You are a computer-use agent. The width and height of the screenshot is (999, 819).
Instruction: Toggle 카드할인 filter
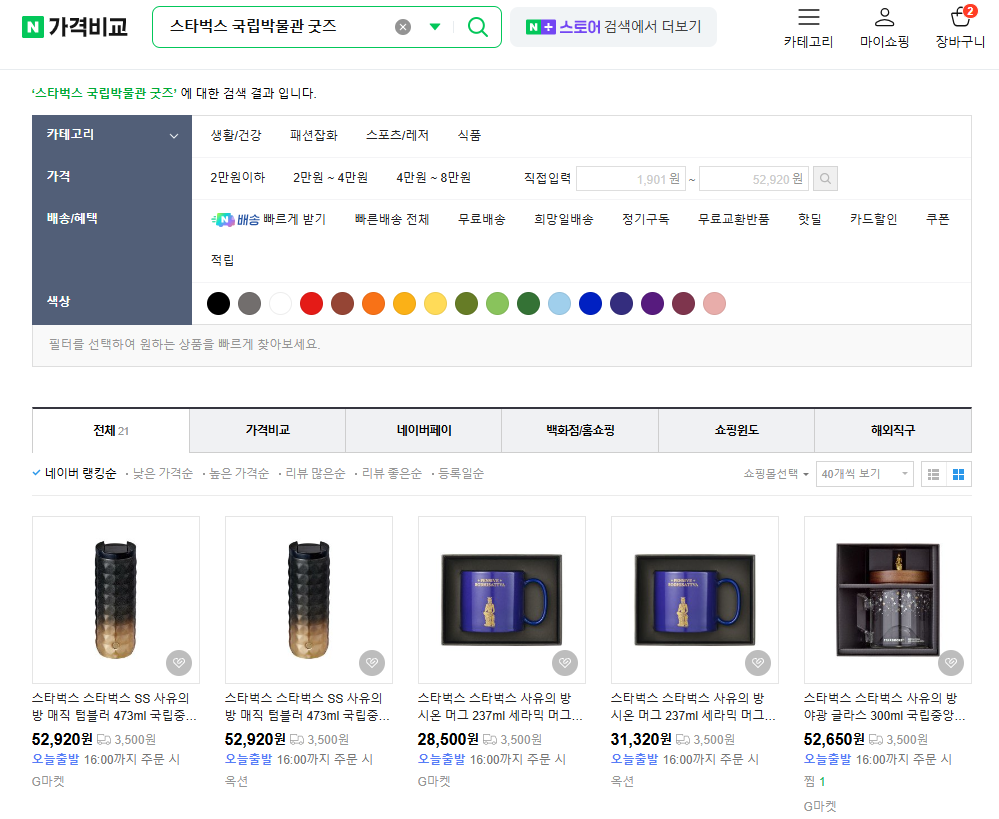coord(873,219)
